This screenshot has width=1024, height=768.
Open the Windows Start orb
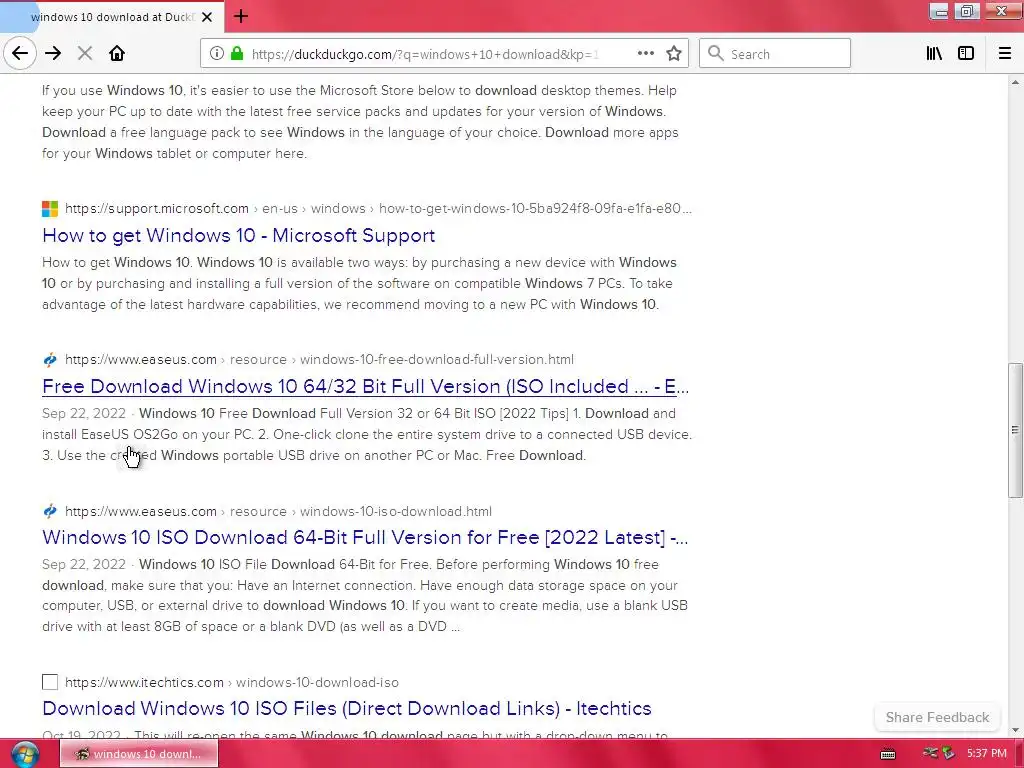tap(24, 754)
